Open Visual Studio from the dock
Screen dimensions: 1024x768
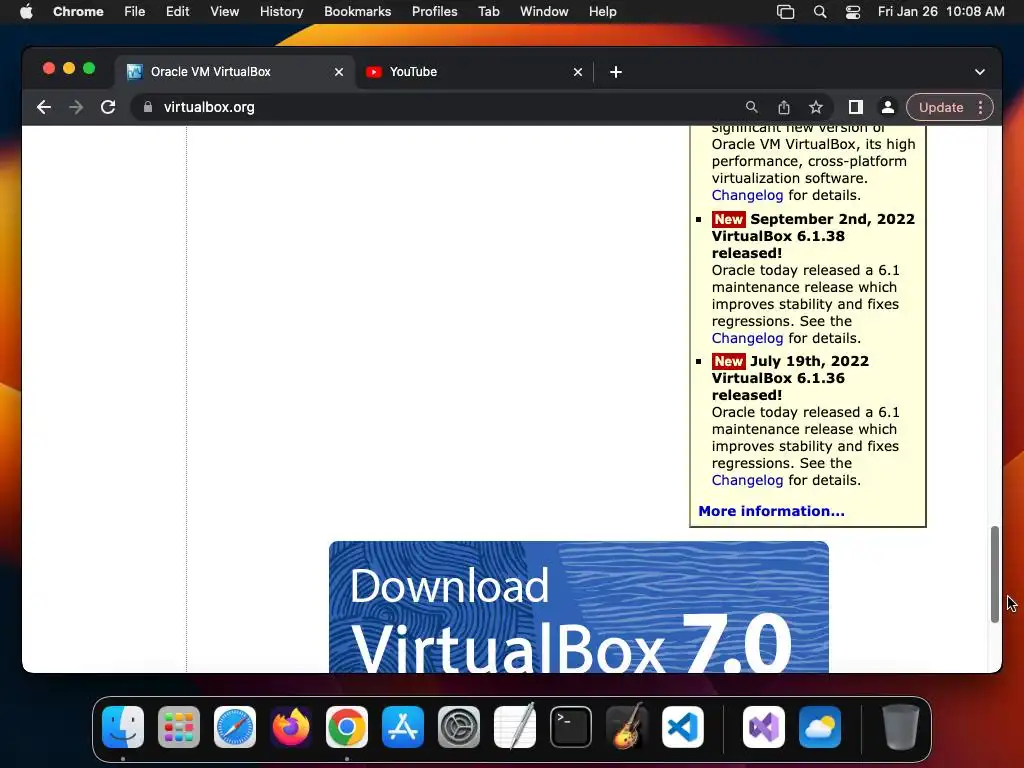(x=764, y=727)
